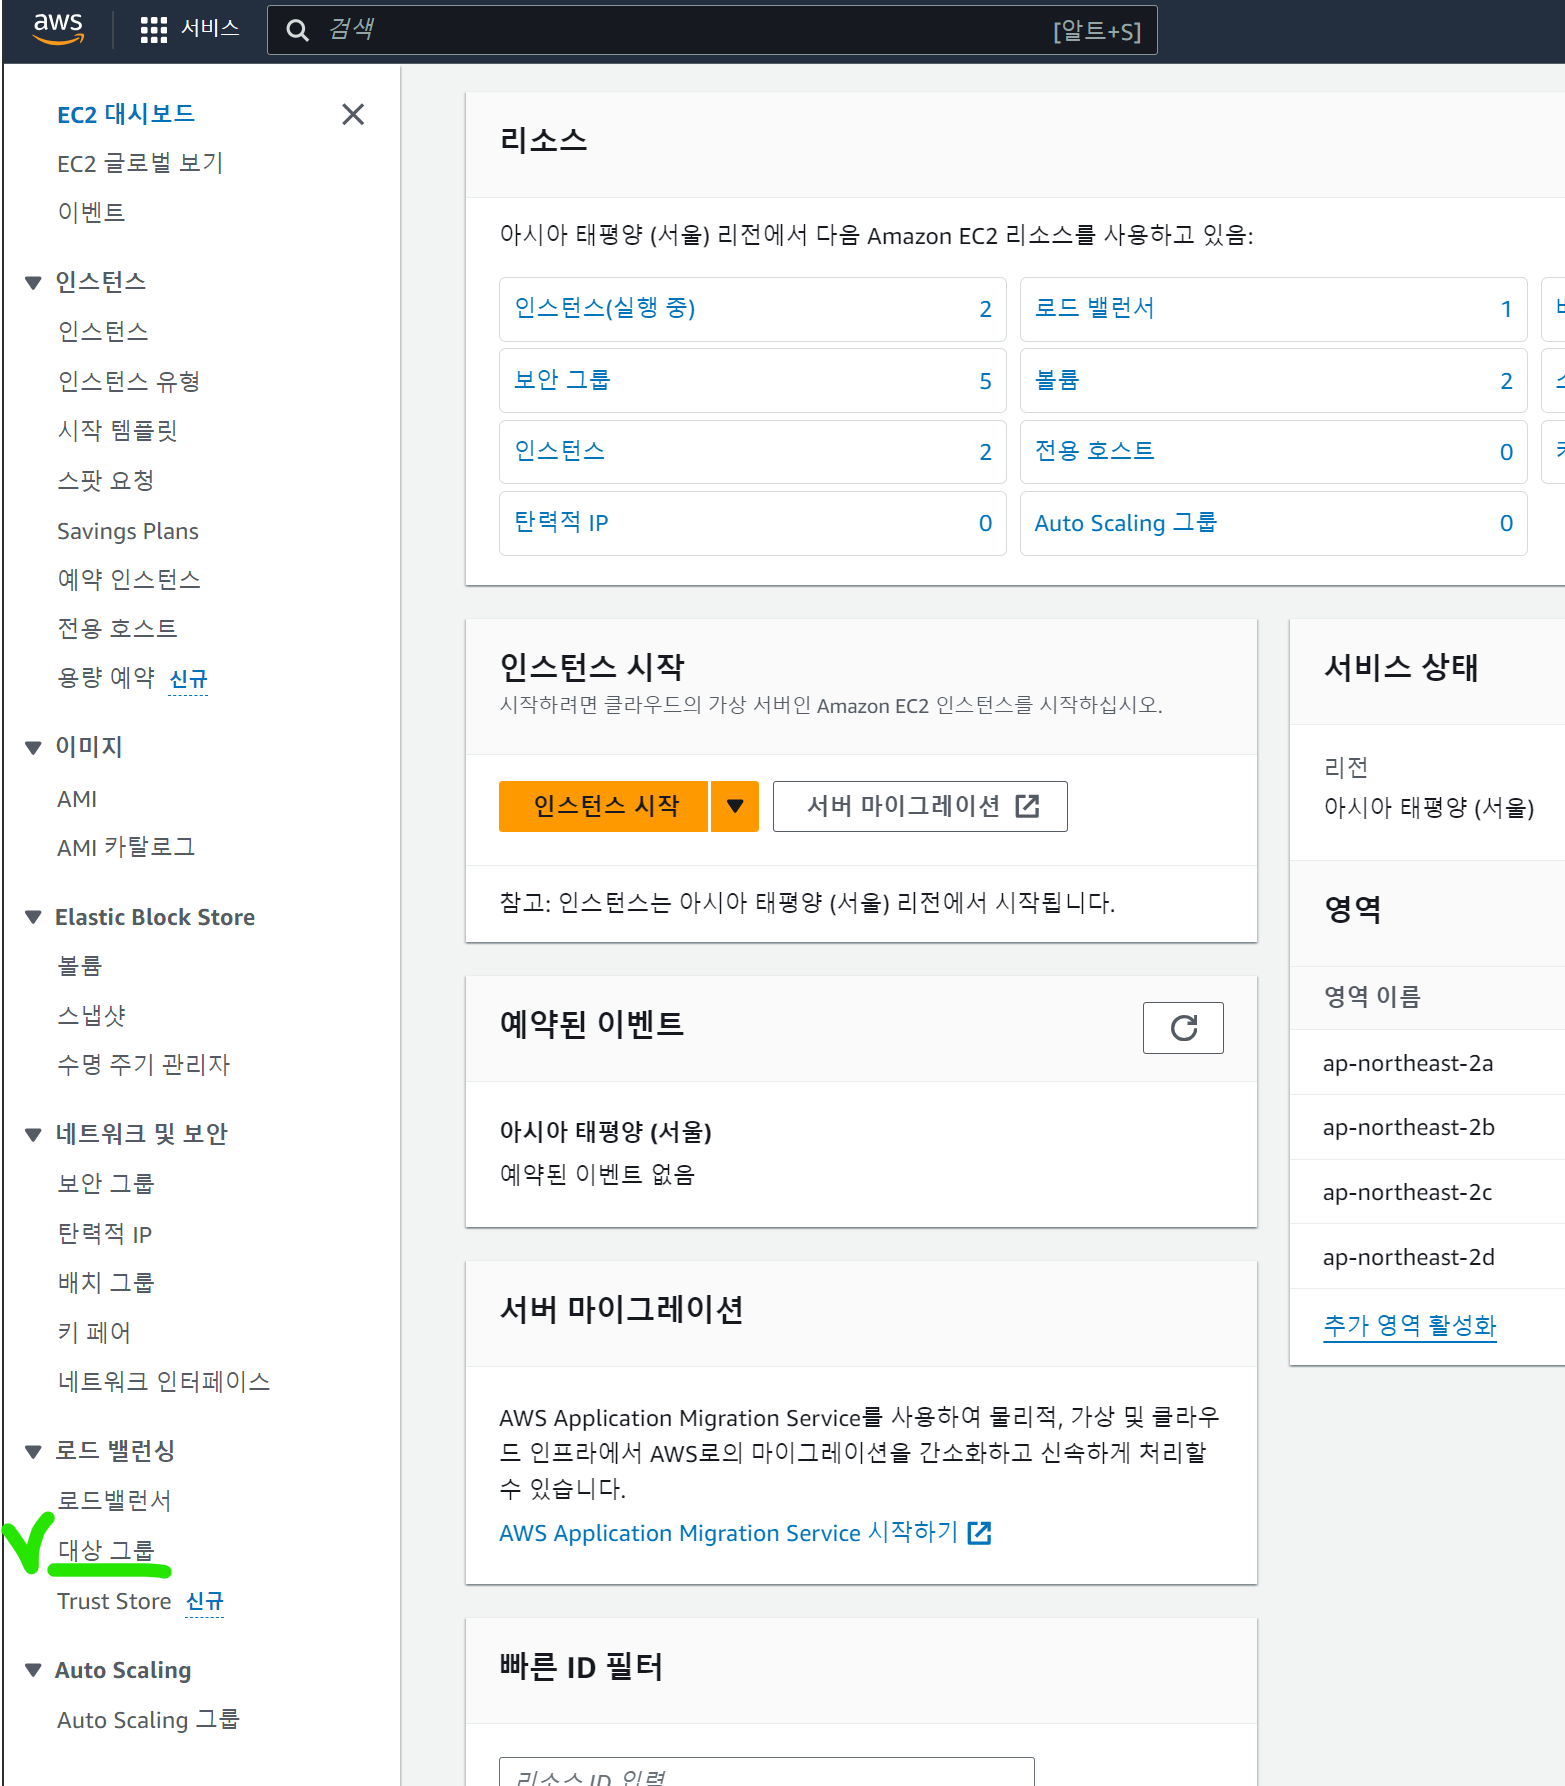This screenshot has height=1786, width=1565.
Task: Open 보안 그룹 resource card link
Action: pos(562,380)
